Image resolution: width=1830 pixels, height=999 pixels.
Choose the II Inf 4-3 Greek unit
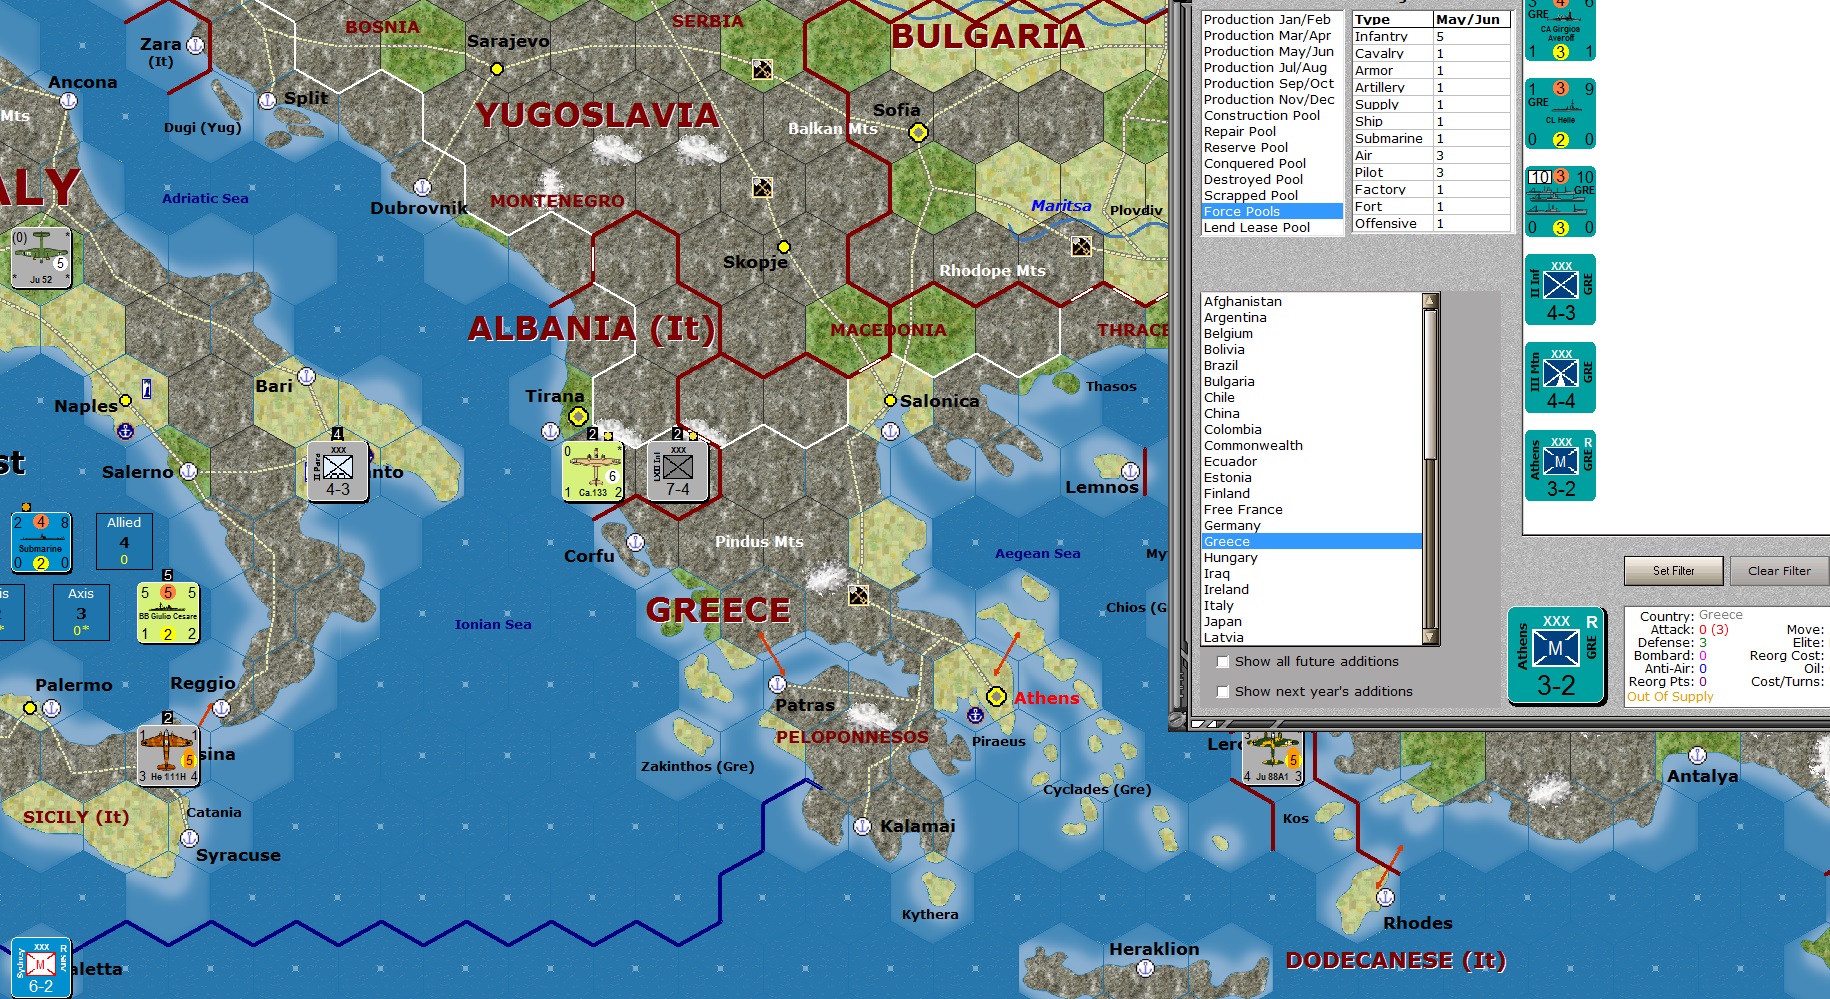point(1560,290)
